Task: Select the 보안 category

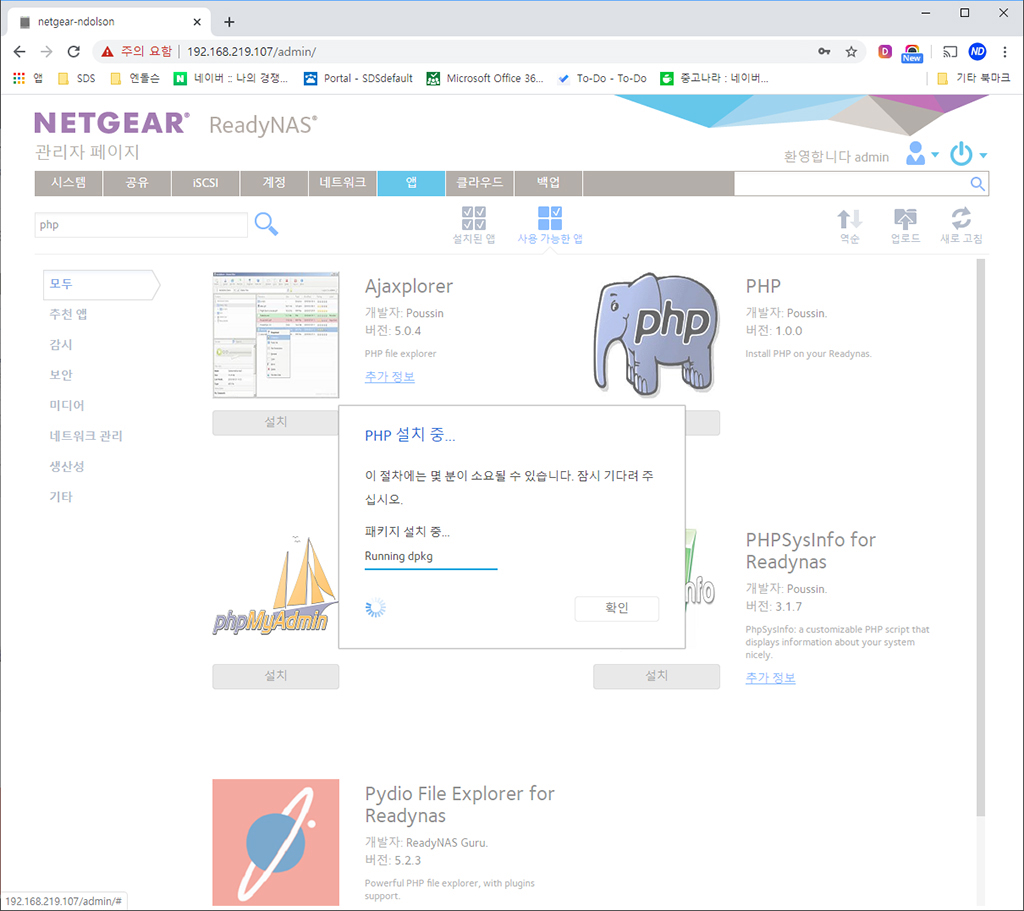Action: click(61, 375)
